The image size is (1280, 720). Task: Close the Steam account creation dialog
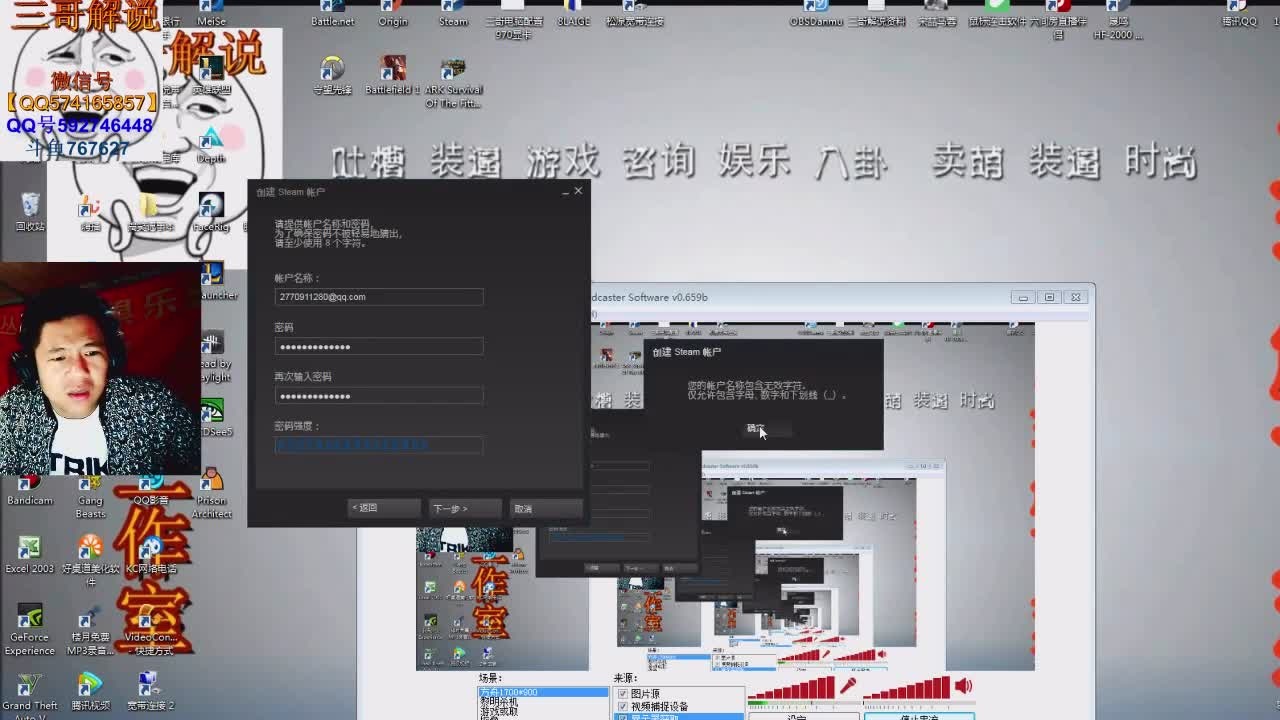578,191
